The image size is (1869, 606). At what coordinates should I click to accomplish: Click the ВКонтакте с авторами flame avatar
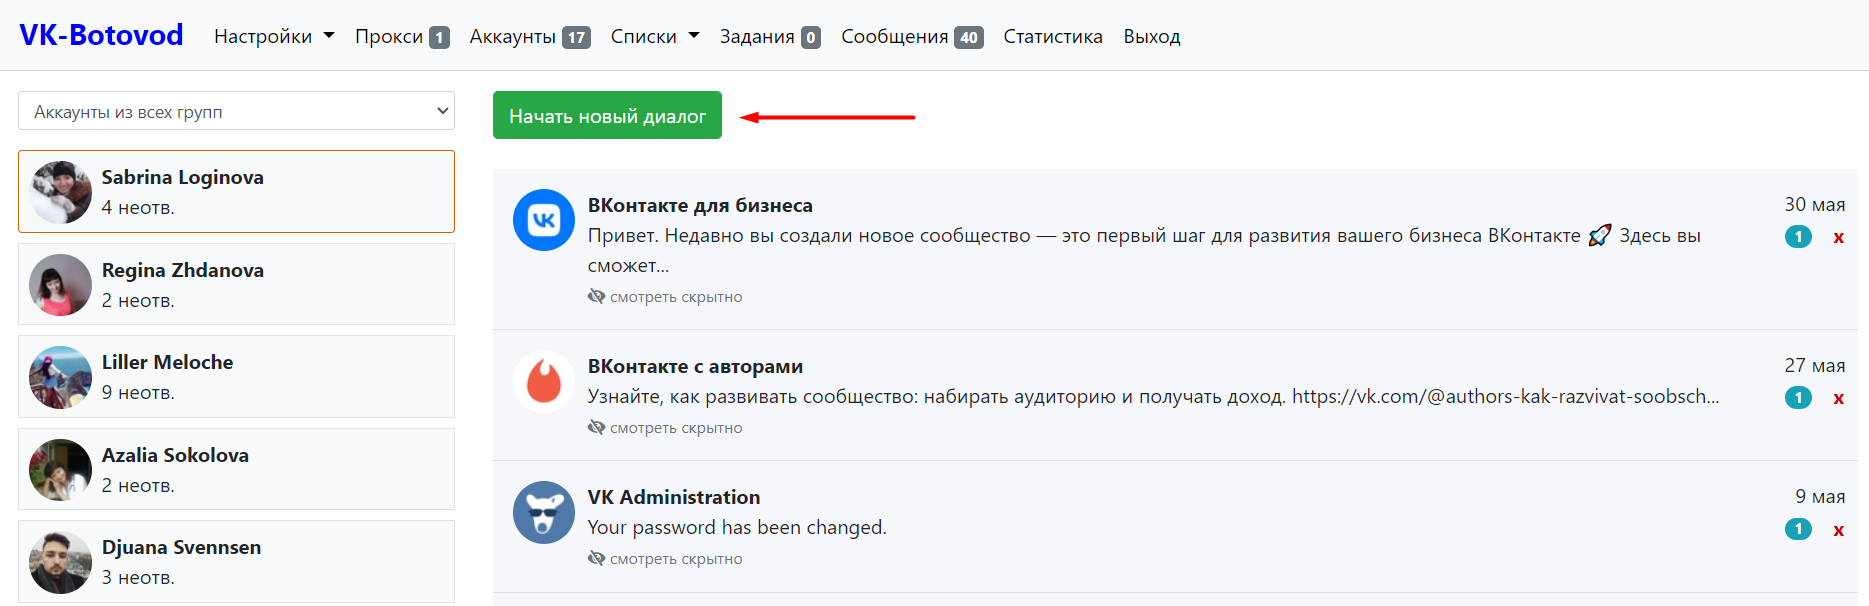[x=544, y=381]
